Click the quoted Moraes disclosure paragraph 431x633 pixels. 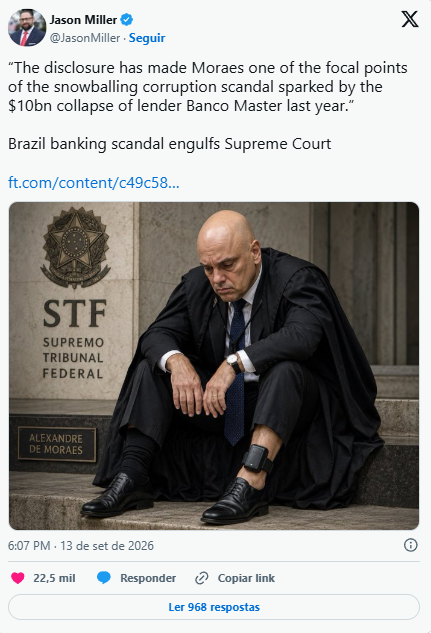coord(208,87)
